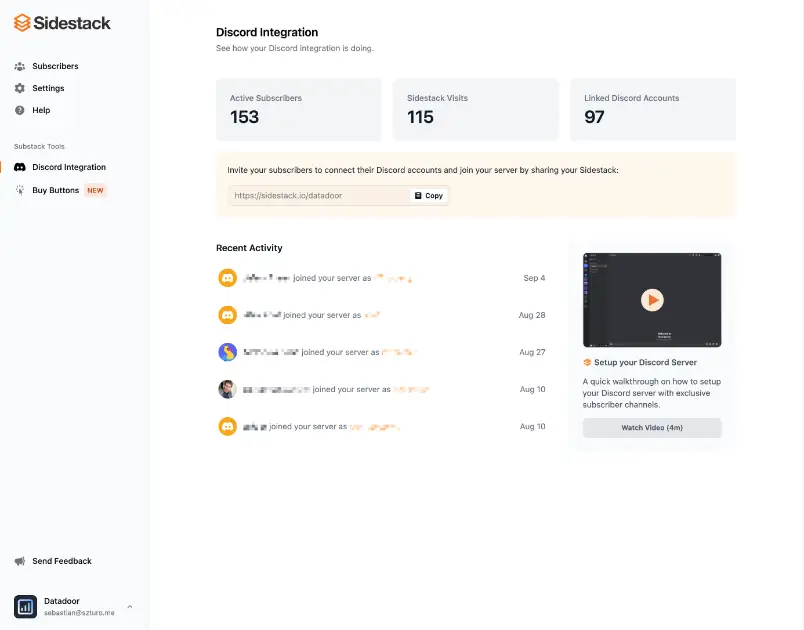Switch to the Settings sidebar entry

(48, 88)
